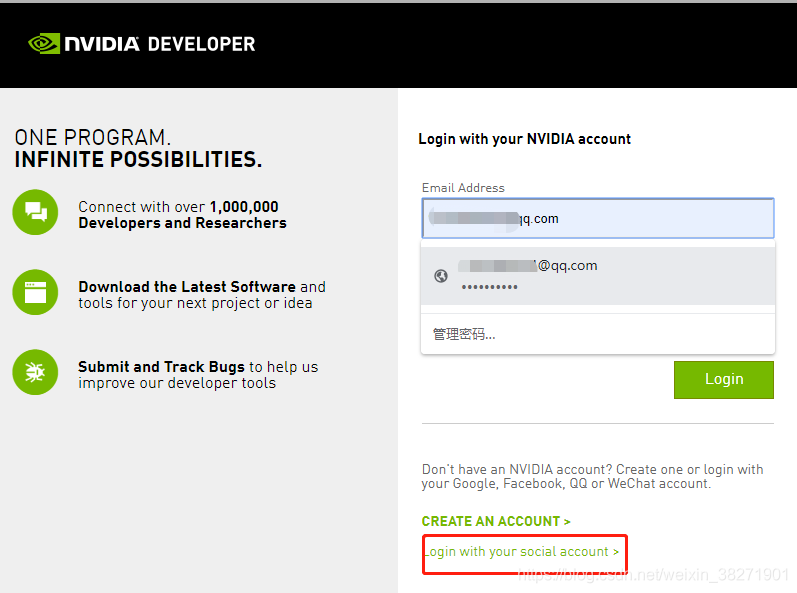Click the saved password dots in suggestion
The image size is (797, 593).
tap(489, 288)
